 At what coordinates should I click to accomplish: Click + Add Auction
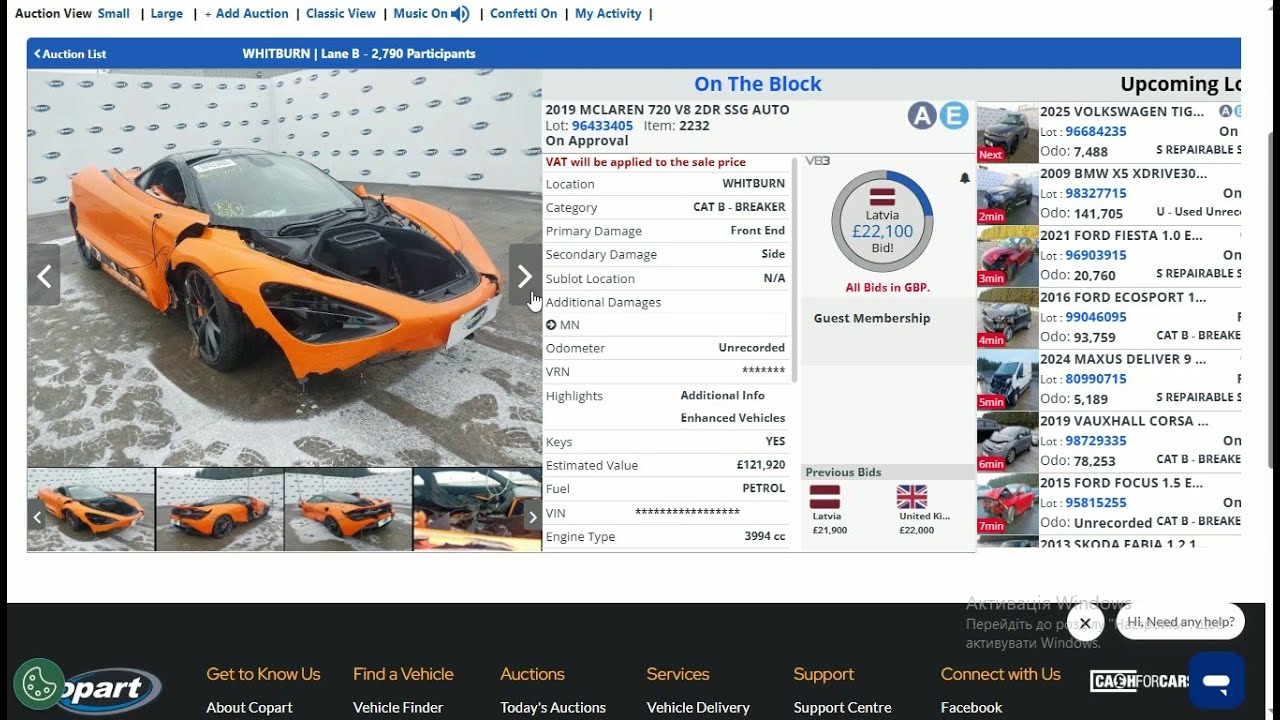click(x=246, y=14)
